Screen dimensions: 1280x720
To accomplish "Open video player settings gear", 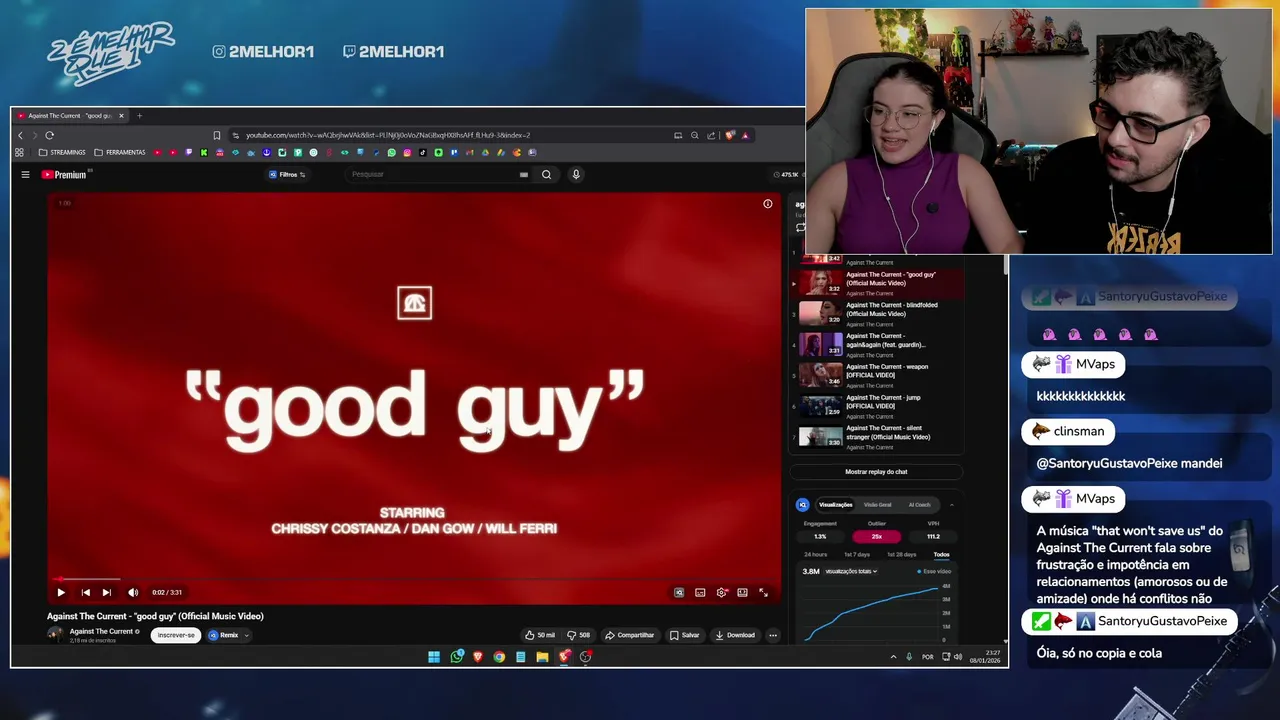I will point(722,592).
